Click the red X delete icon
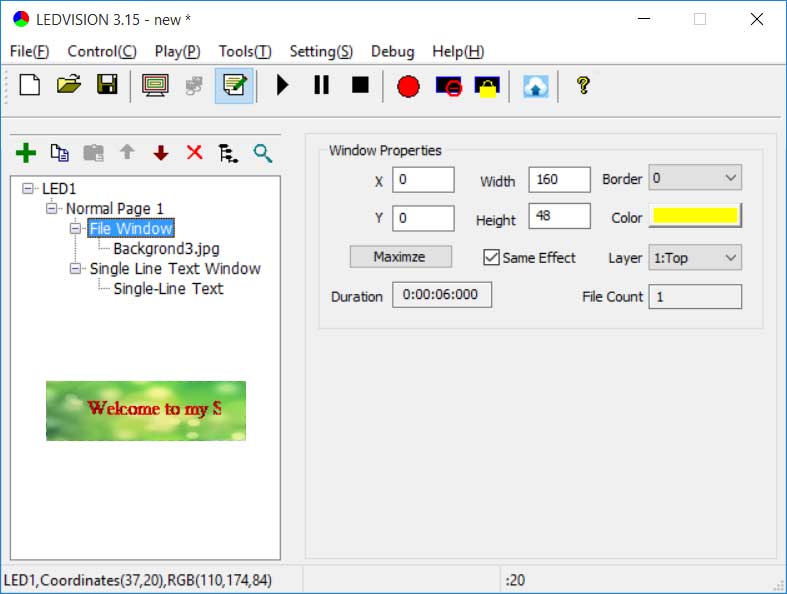787x594 pixels. 195,153
